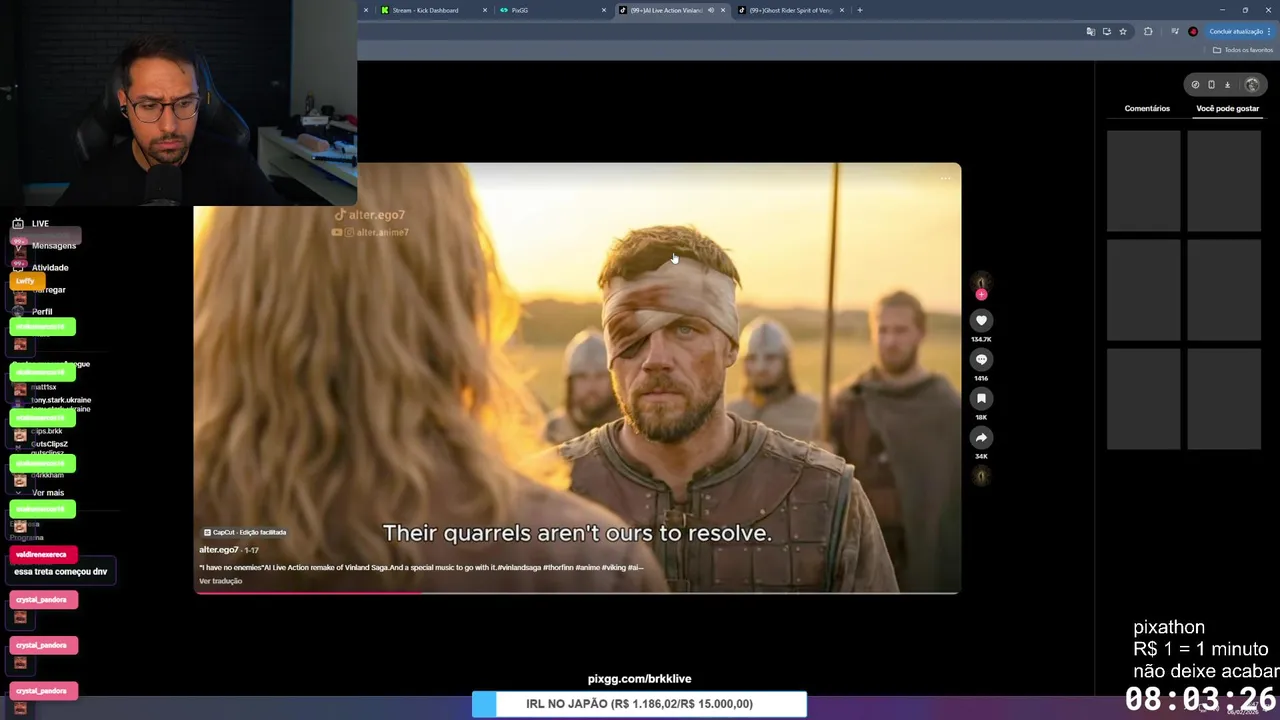1280x720 pixels.
Task: Open the Concluir atualização menu dots
Action: point(1269,31)
